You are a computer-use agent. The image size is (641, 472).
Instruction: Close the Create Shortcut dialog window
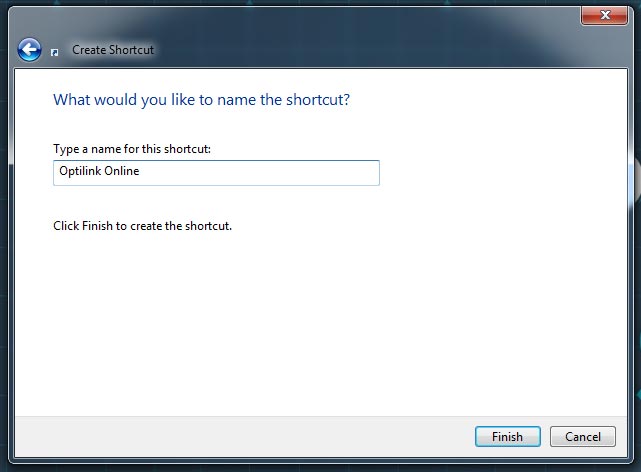coord(605,16)
